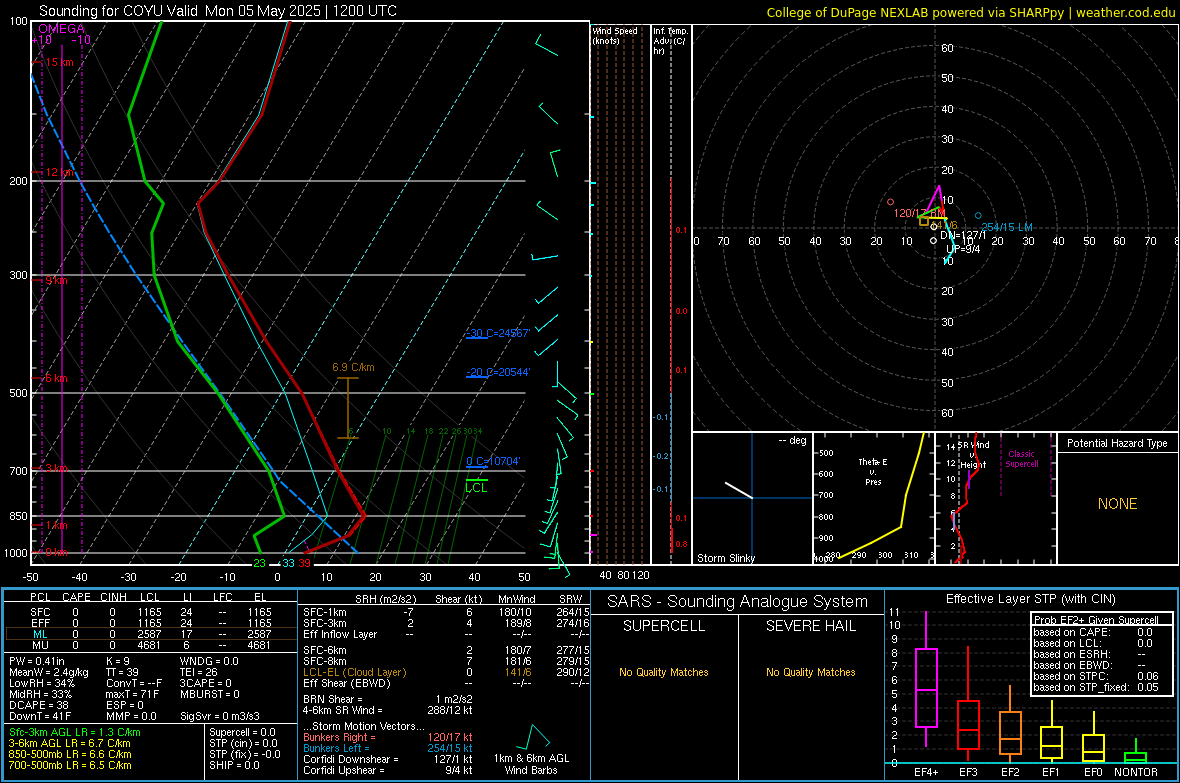Click the 15 km height marker

(x=59, y=62)
